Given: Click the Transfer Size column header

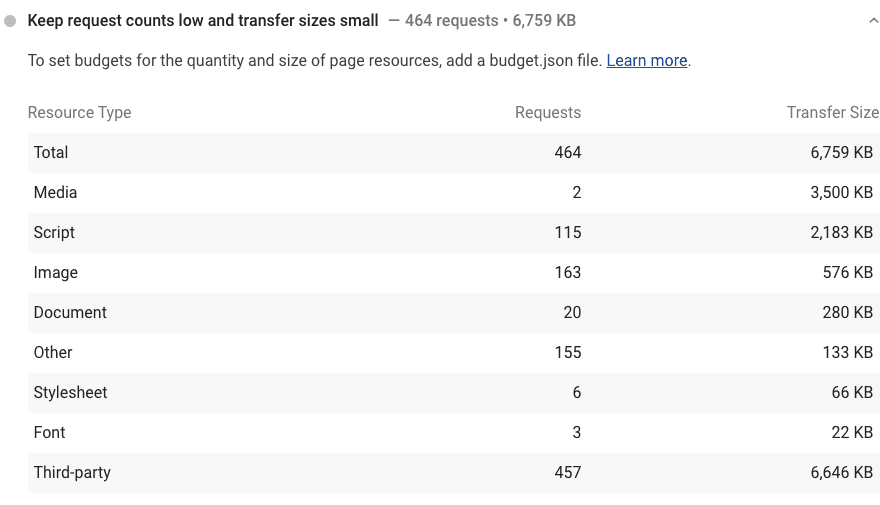Looking at the screenshot, I should pyautogui.click(x=832, y=112).
